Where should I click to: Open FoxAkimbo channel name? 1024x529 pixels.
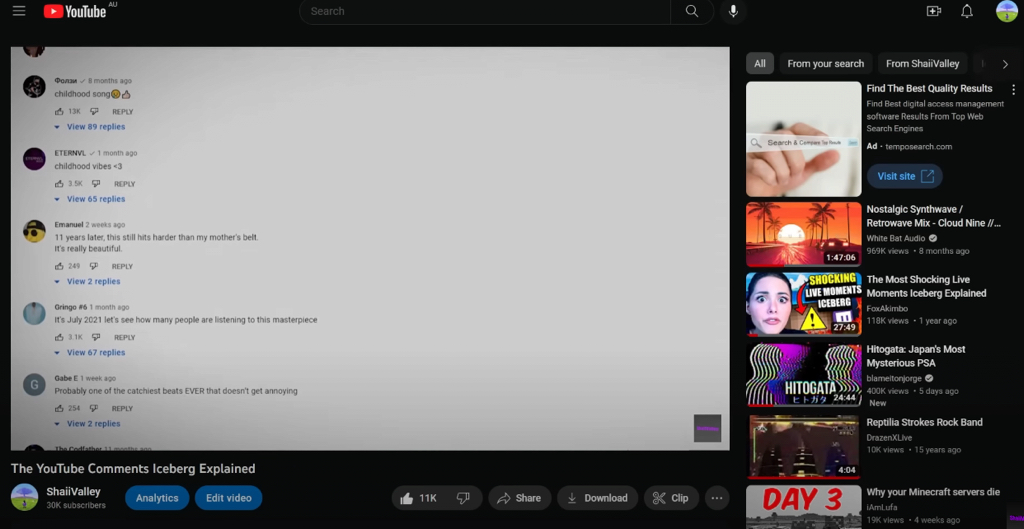click(887, 308)
